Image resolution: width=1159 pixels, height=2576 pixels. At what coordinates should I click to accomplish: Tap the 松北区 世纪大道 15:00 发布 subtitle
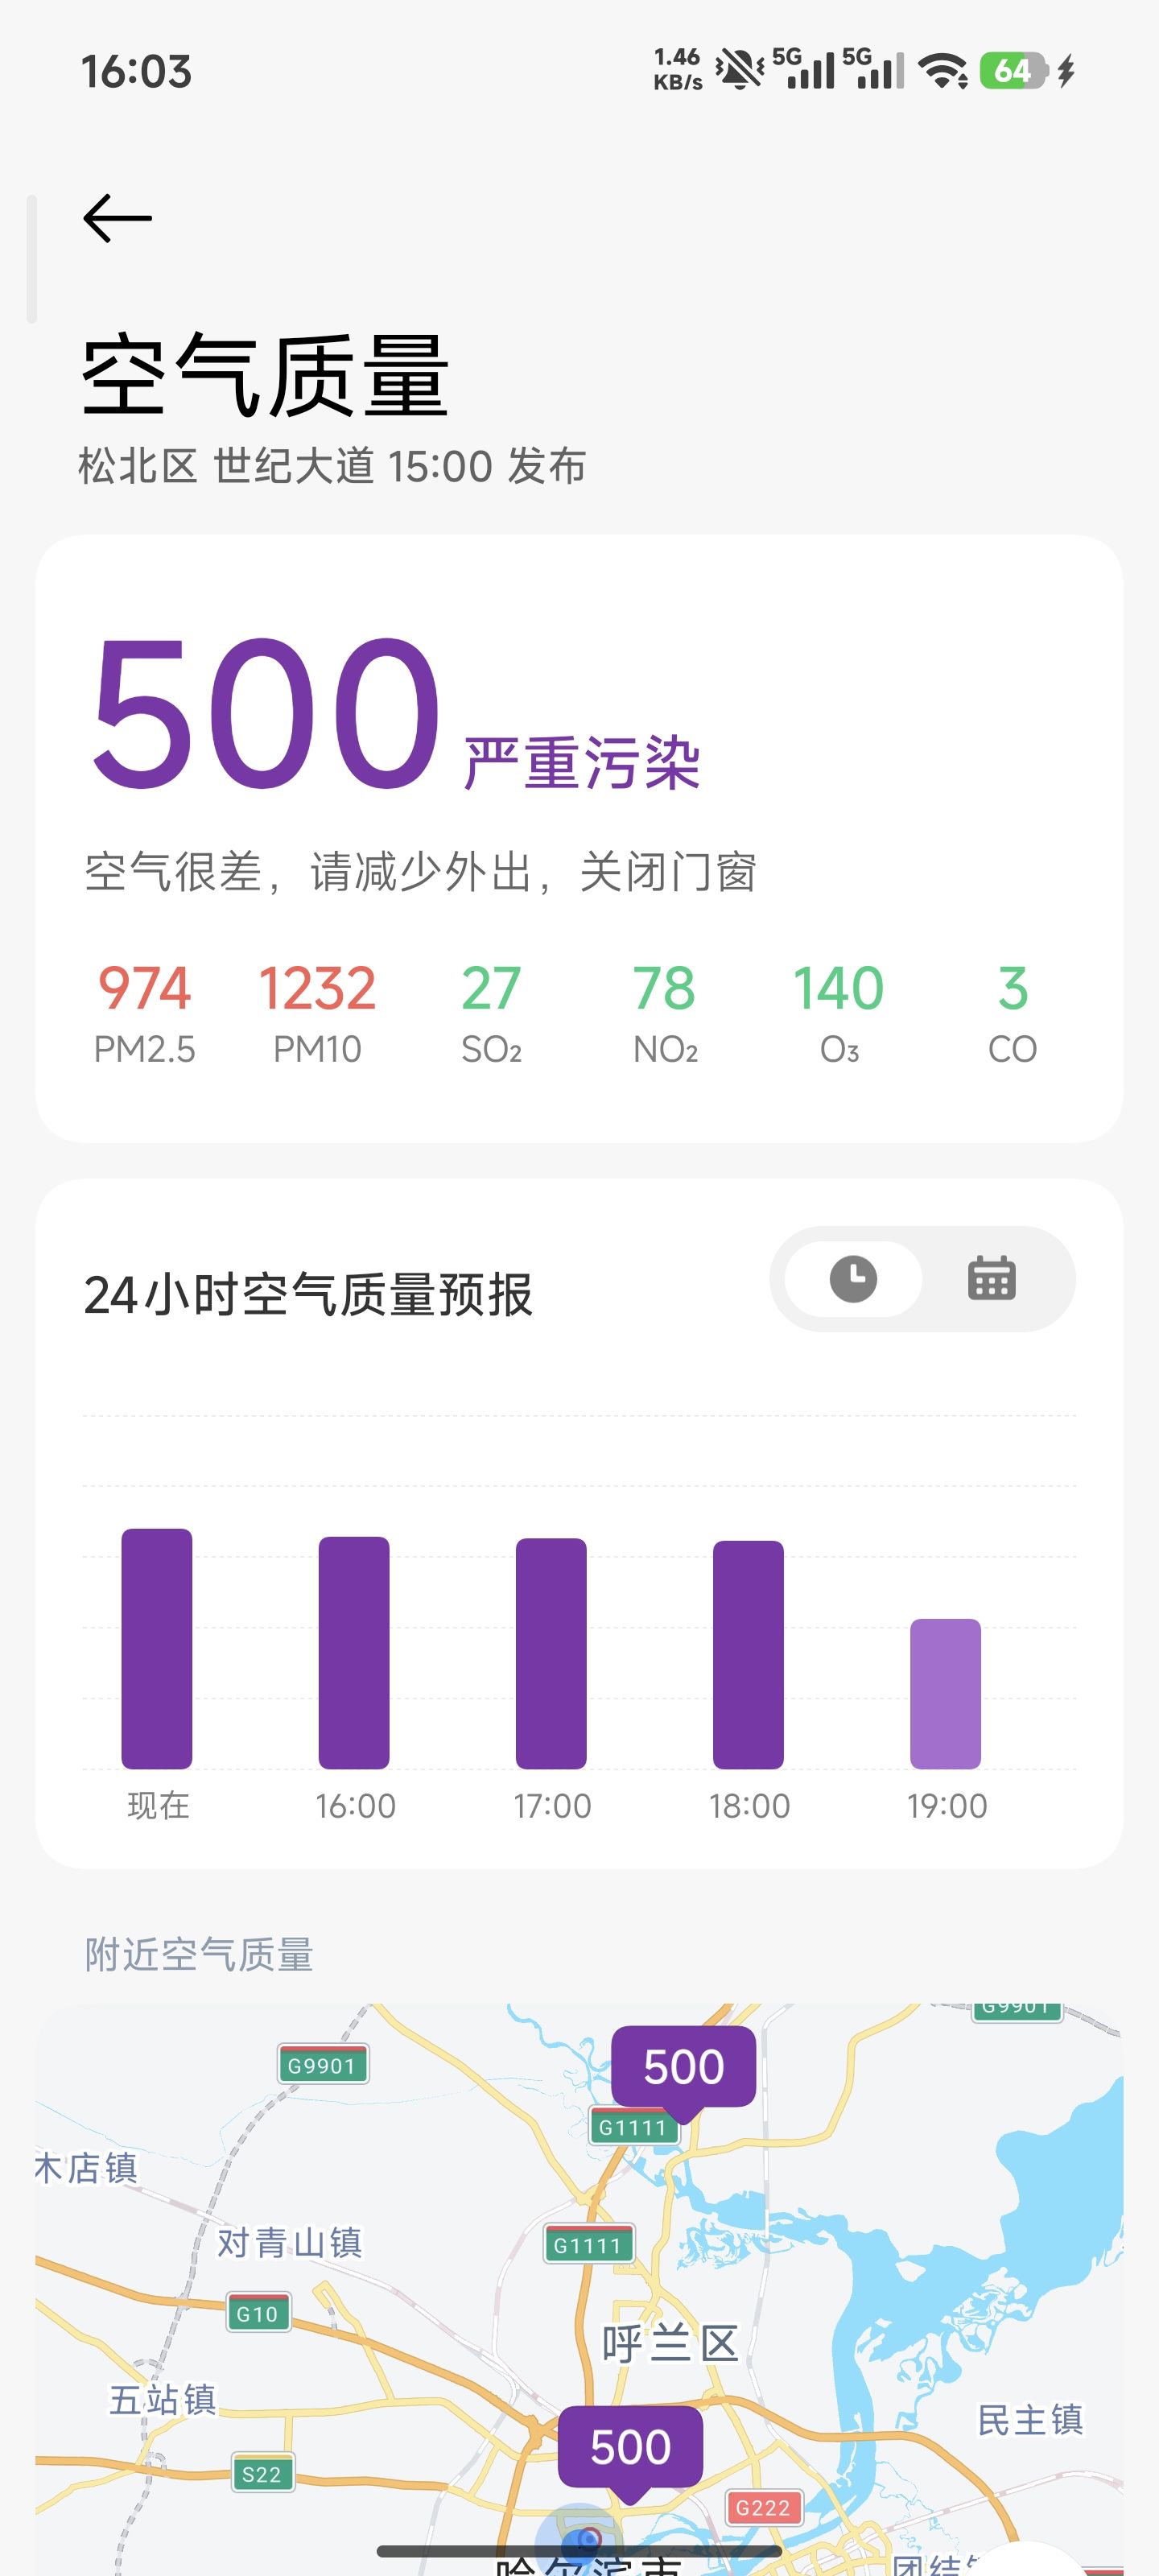(x=332, y=466)
